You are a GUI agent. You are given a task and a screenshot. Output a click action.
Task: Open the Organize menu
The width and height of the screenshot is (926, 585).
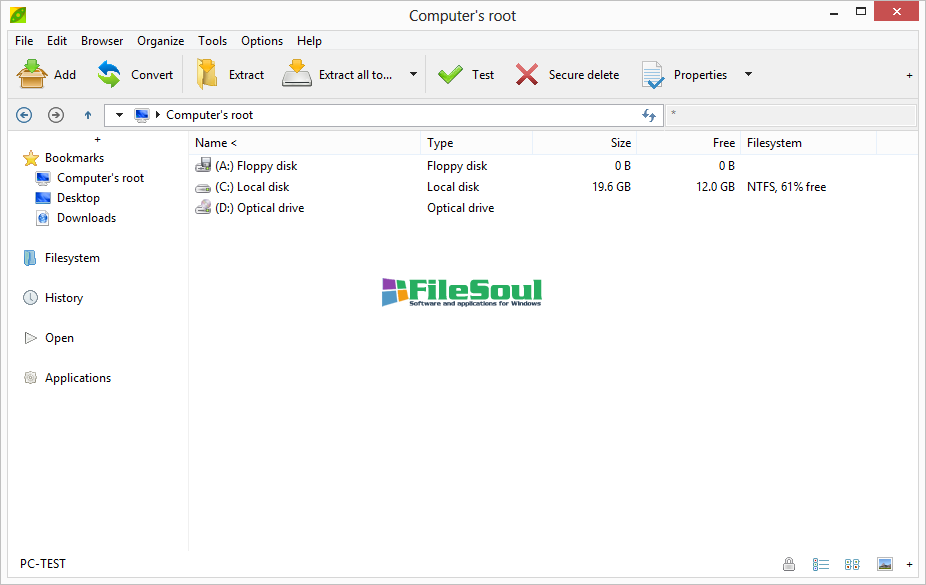coord(161,41)
